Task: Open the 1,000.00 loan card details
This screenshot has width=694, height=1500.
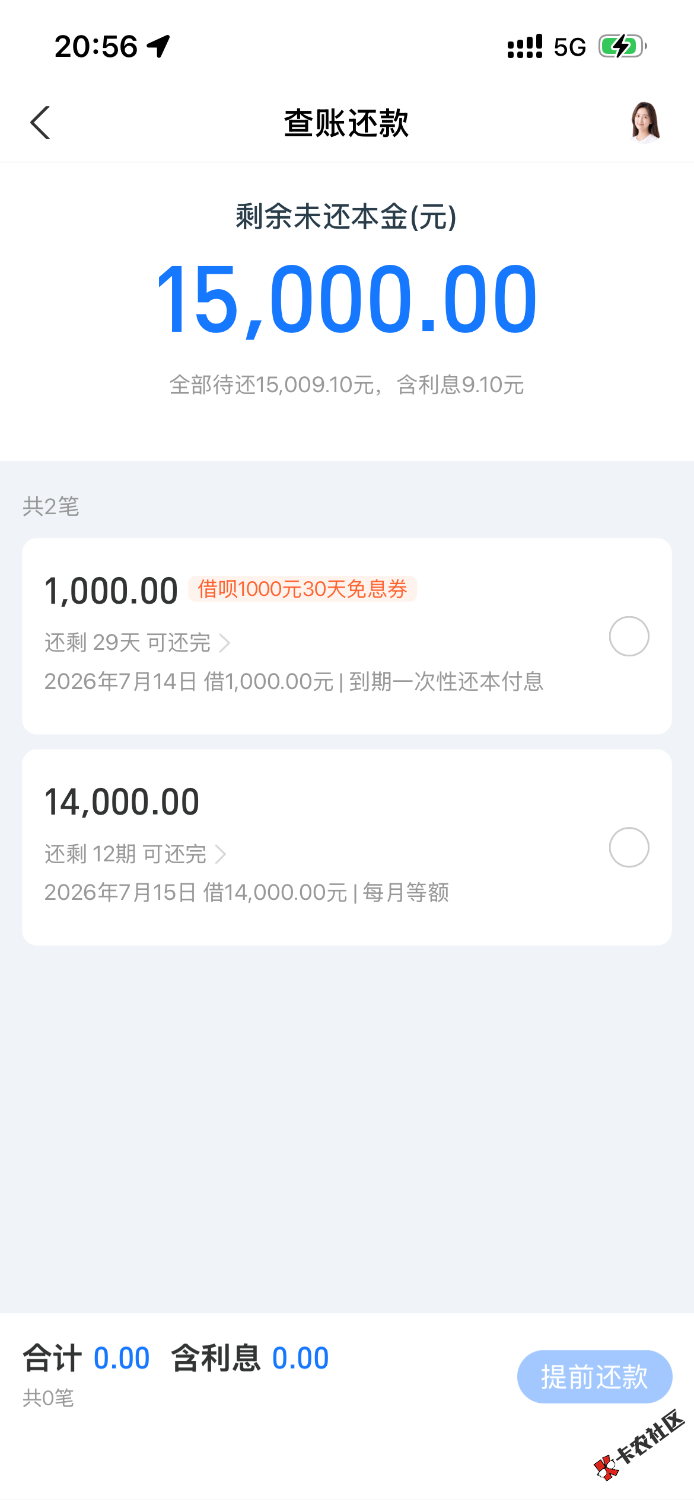Action: click(347, 636)
